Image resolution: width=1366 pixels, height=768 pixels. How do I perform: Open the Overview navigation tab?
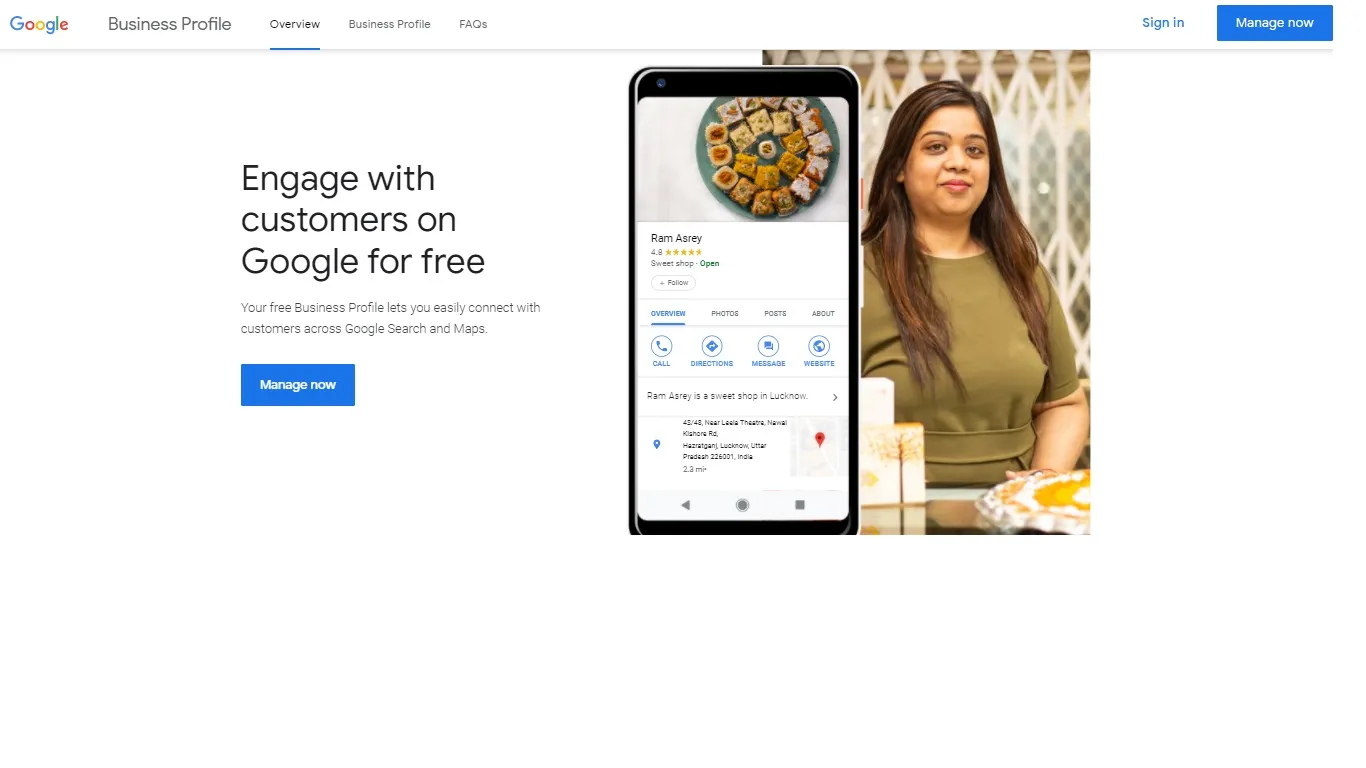[x=295, y=24]
